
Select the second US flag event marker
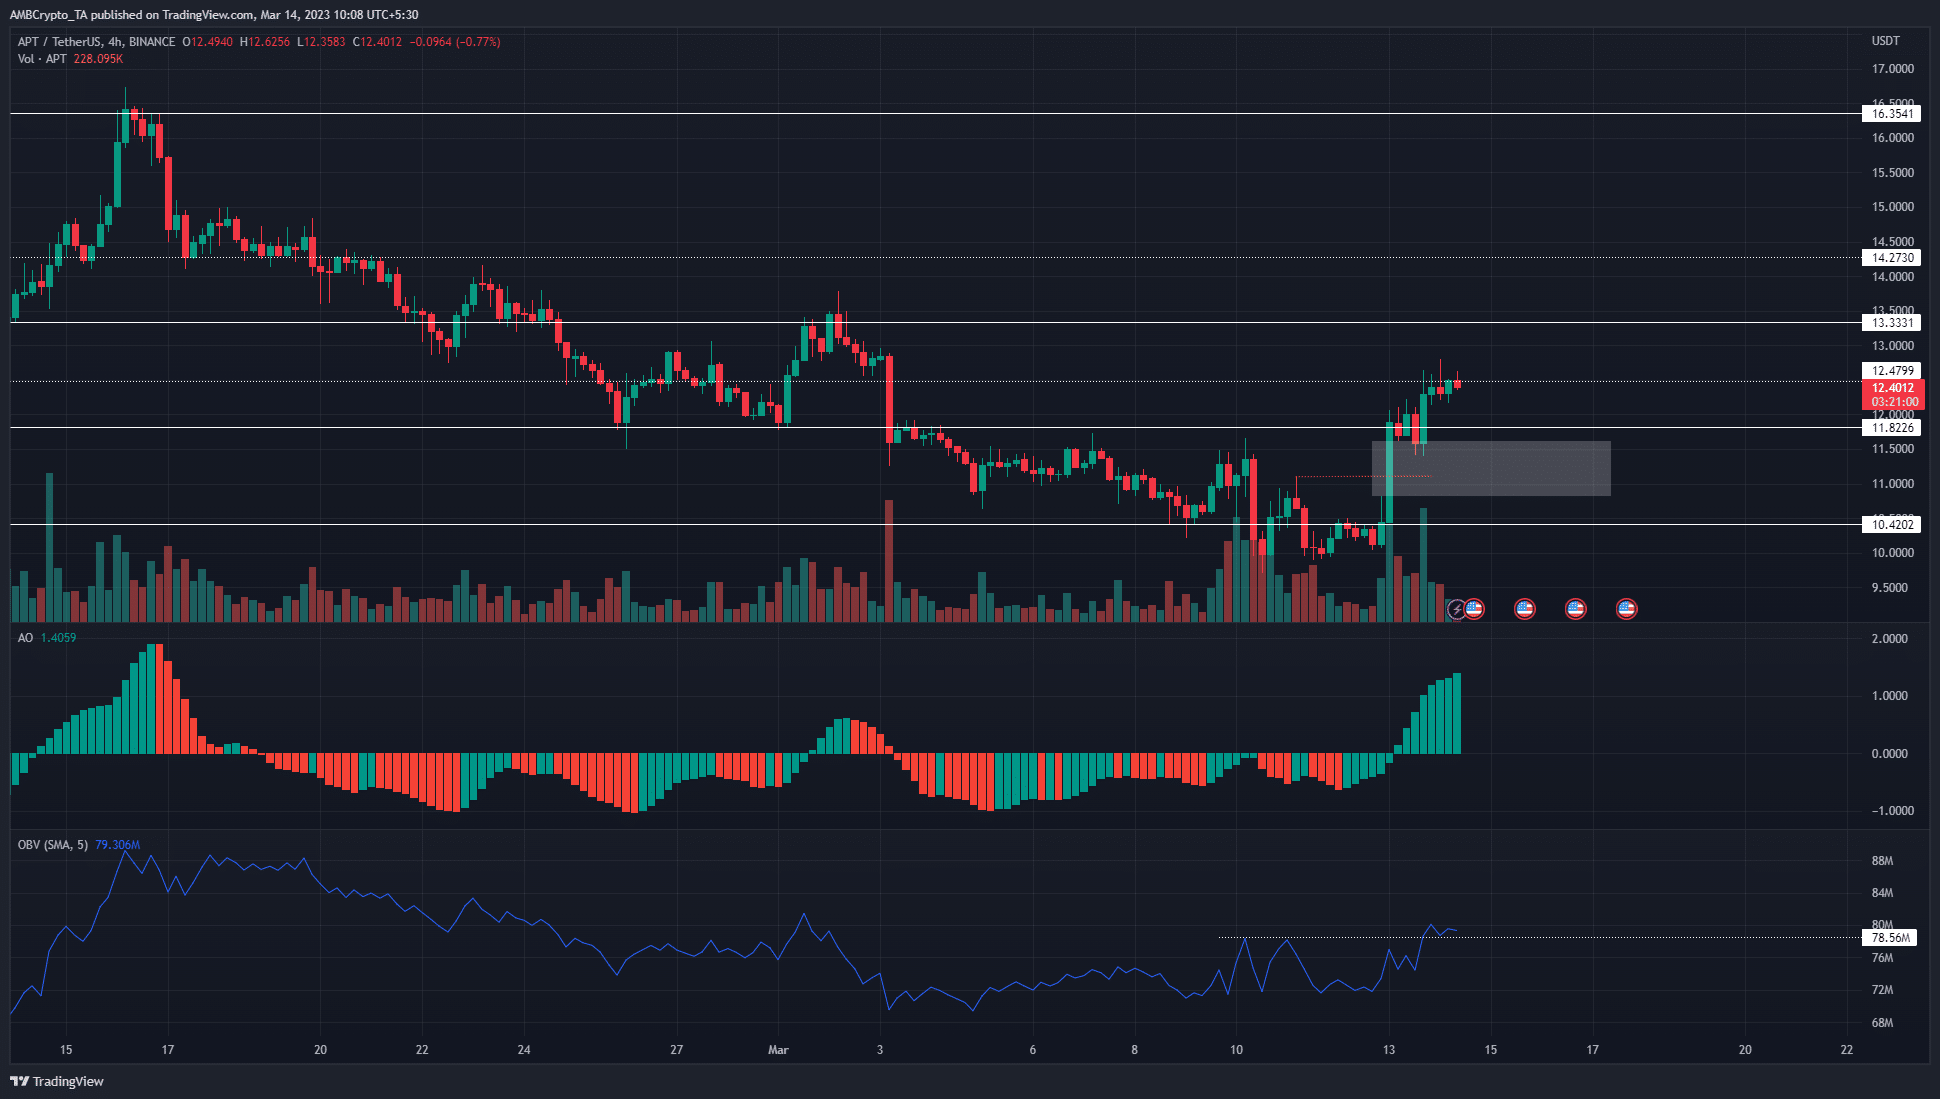click(x=1524, y=608)
